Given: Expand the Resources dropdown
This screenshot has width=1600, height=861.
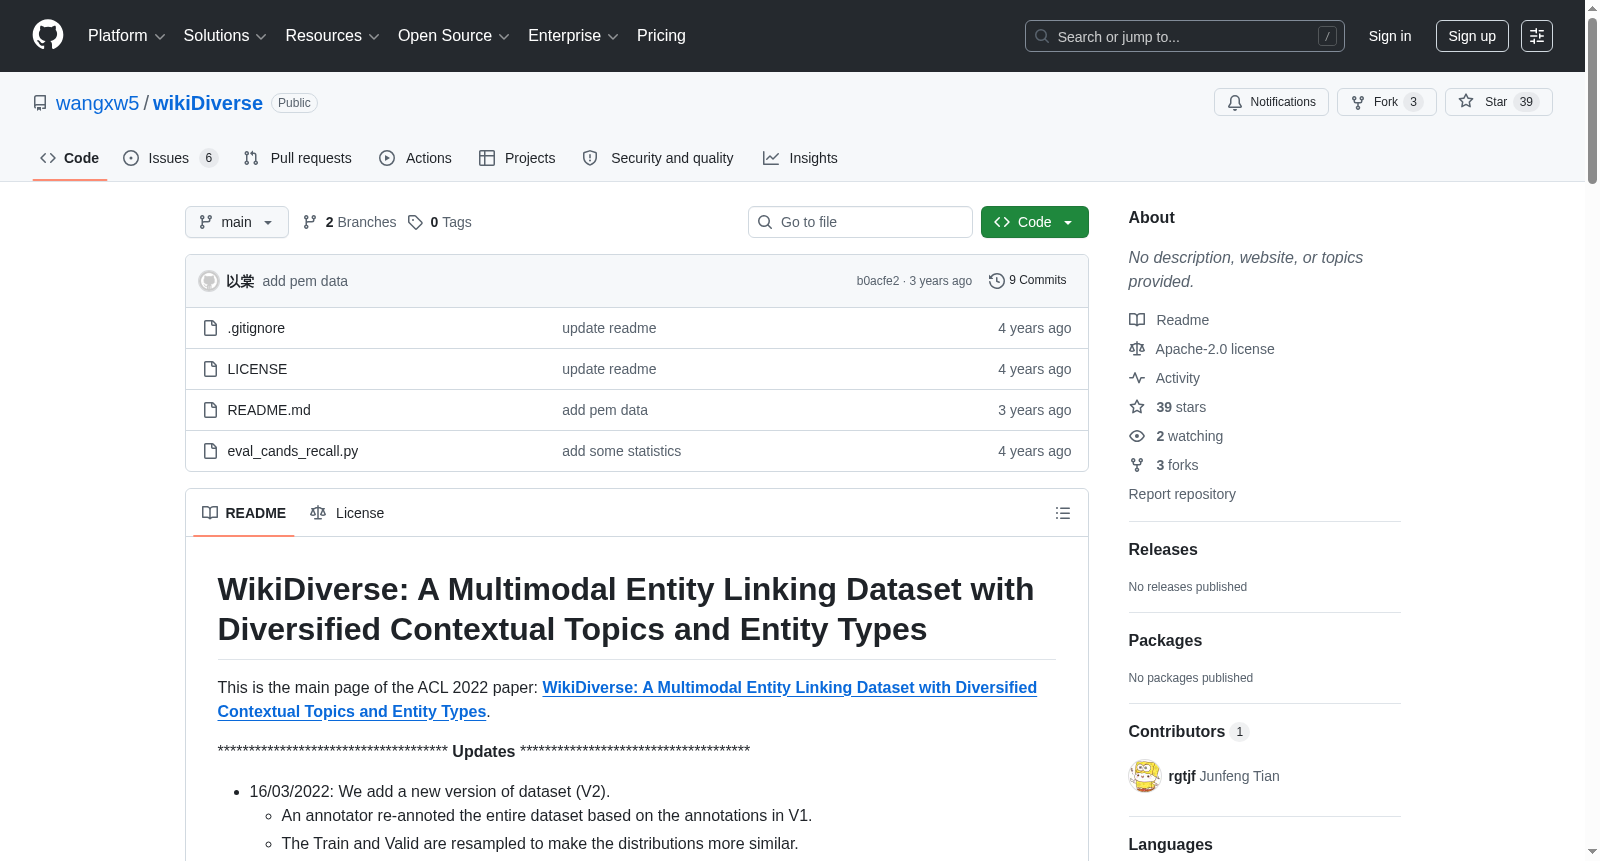Looking at the screenshot, I should (332, 36).
